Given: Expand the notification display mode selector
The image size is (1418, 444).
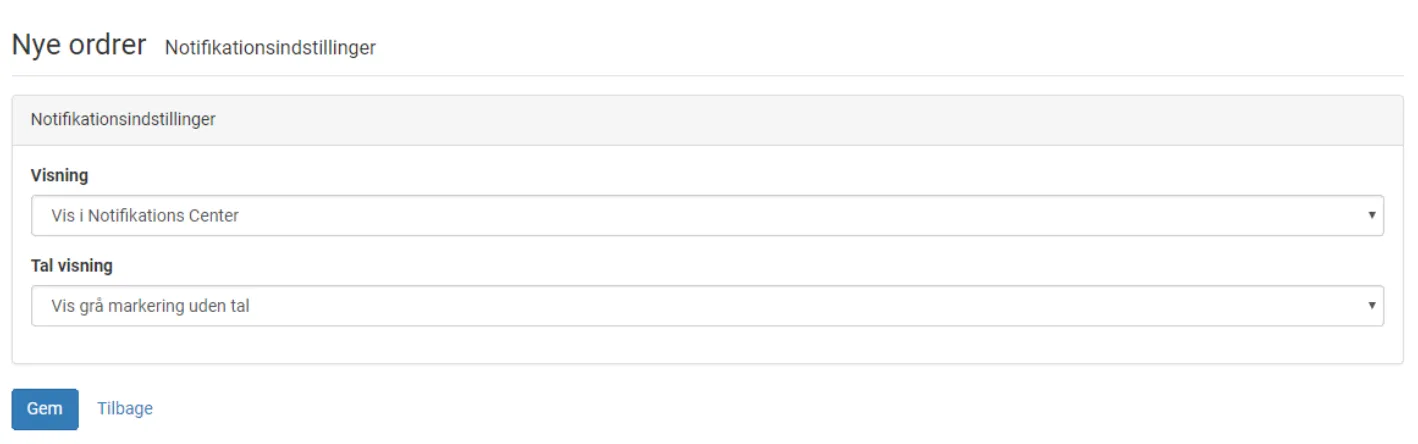Looking at the screenshot, I should tap(707, 215).
